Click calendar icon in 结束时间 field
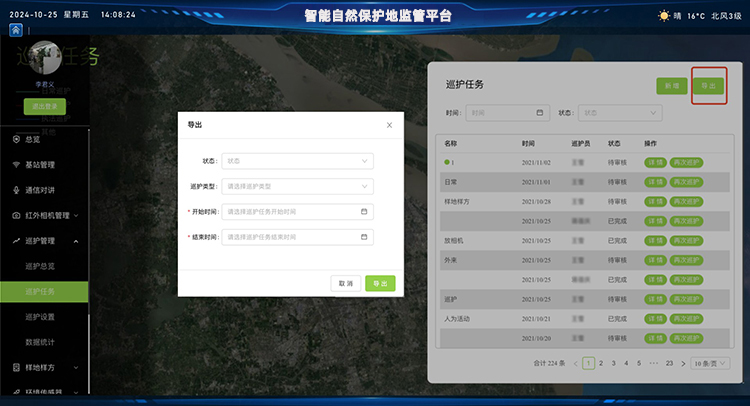The width and height of the screenshot is (750, 406). point(364,237)
